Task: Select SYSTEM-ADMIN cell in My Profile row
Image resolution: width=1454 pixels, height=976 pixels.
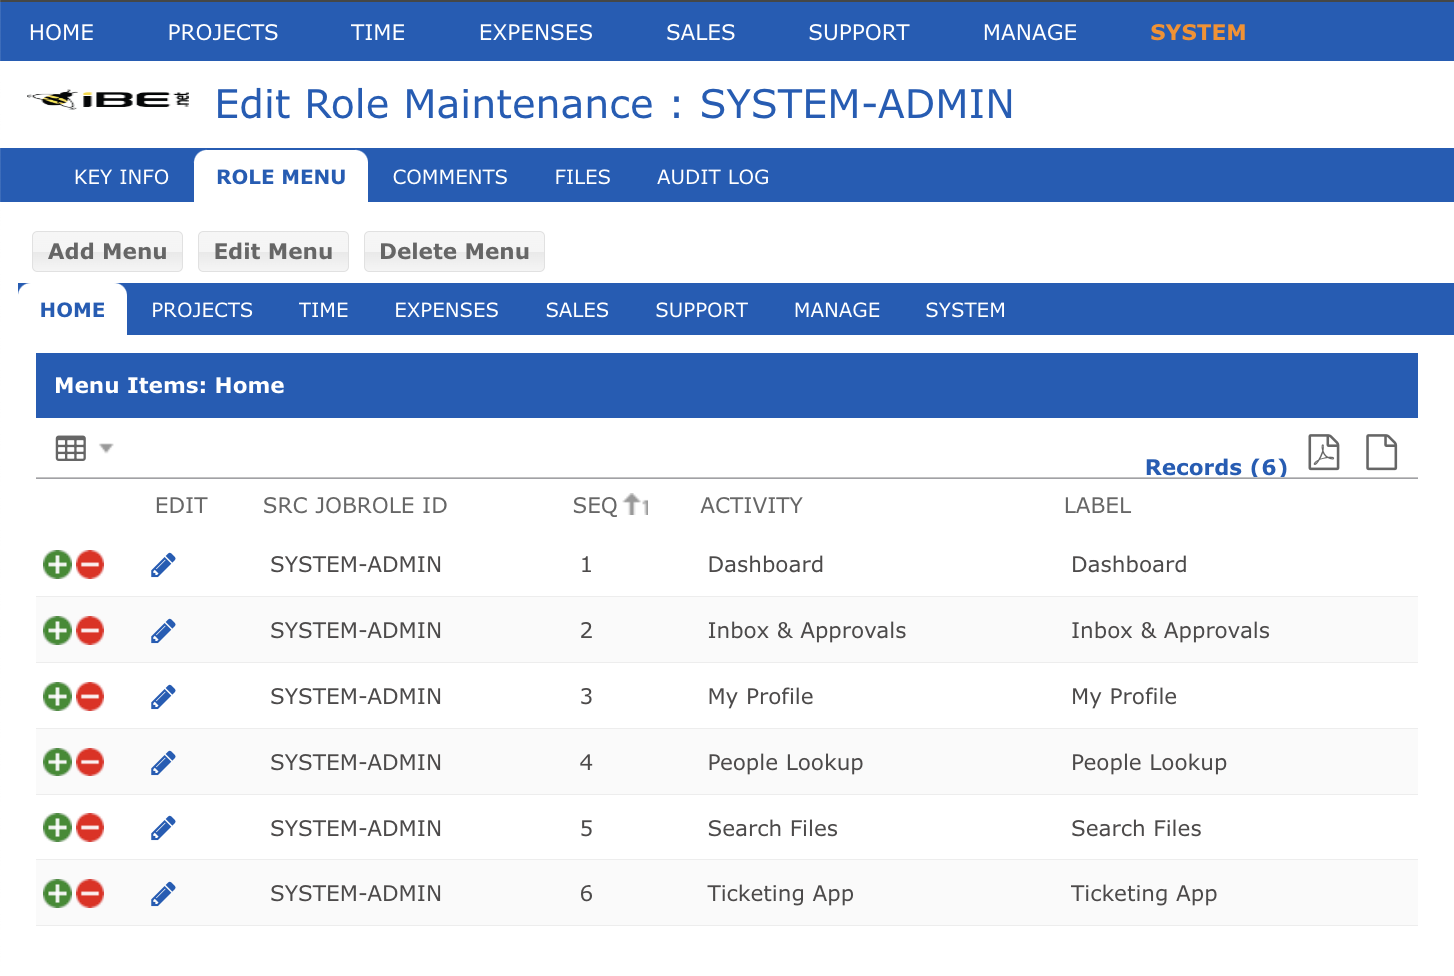Action: tap(356, 697)
